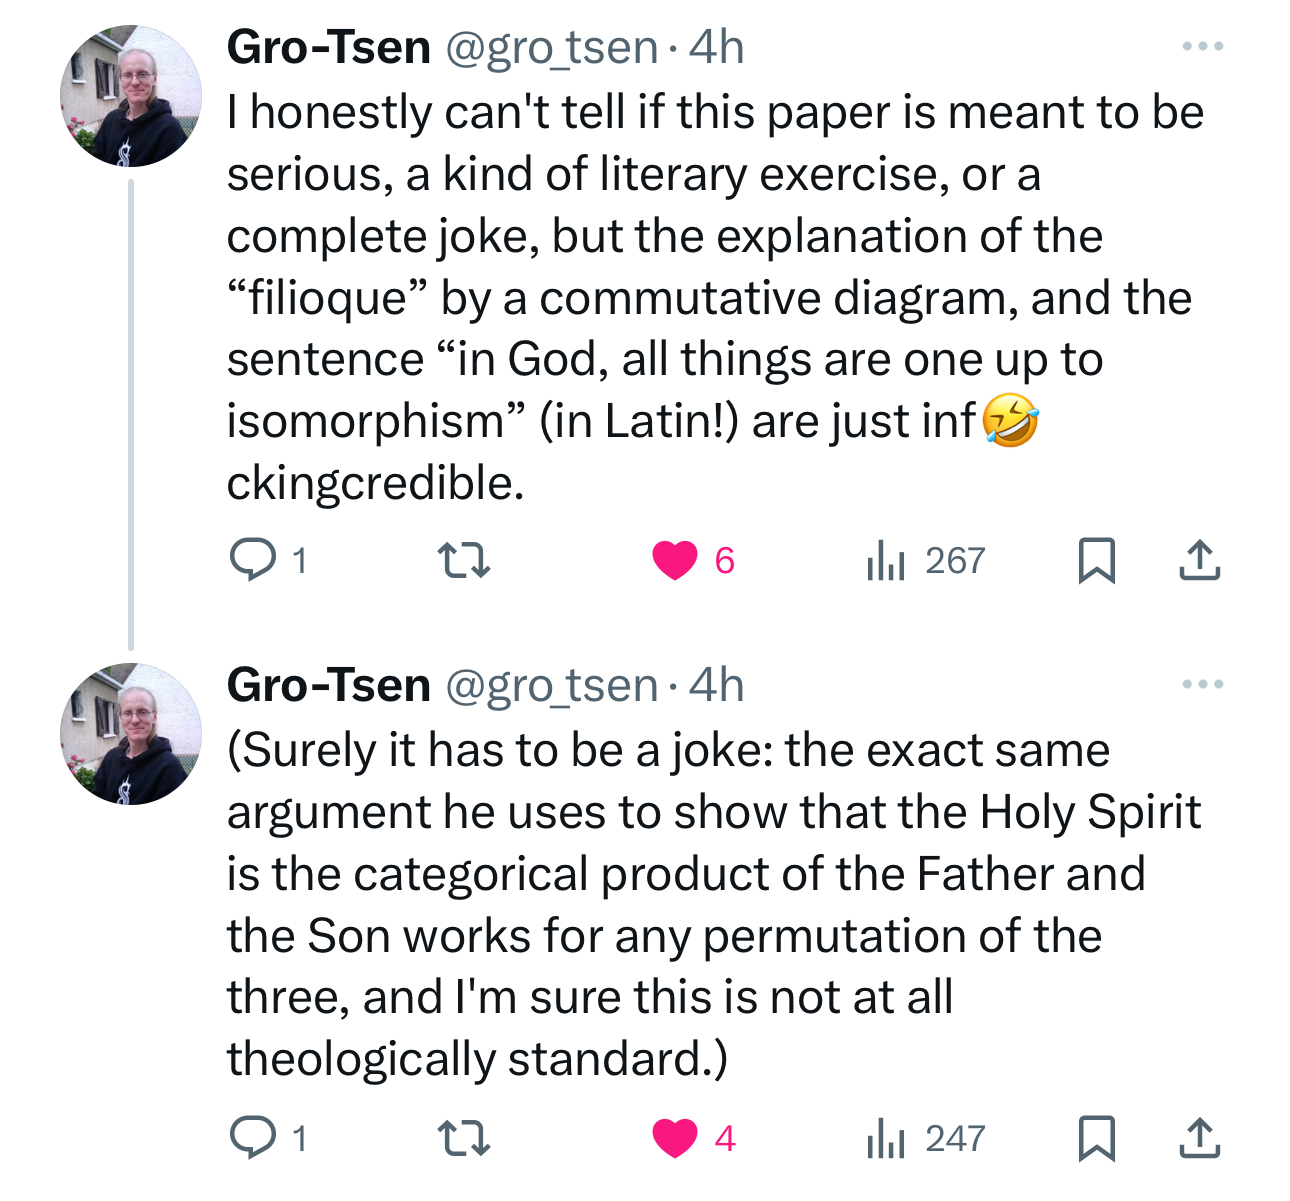Screen dimensions: 1290x1201
Task: Share the second tweet
Action: point(1199,1138)
